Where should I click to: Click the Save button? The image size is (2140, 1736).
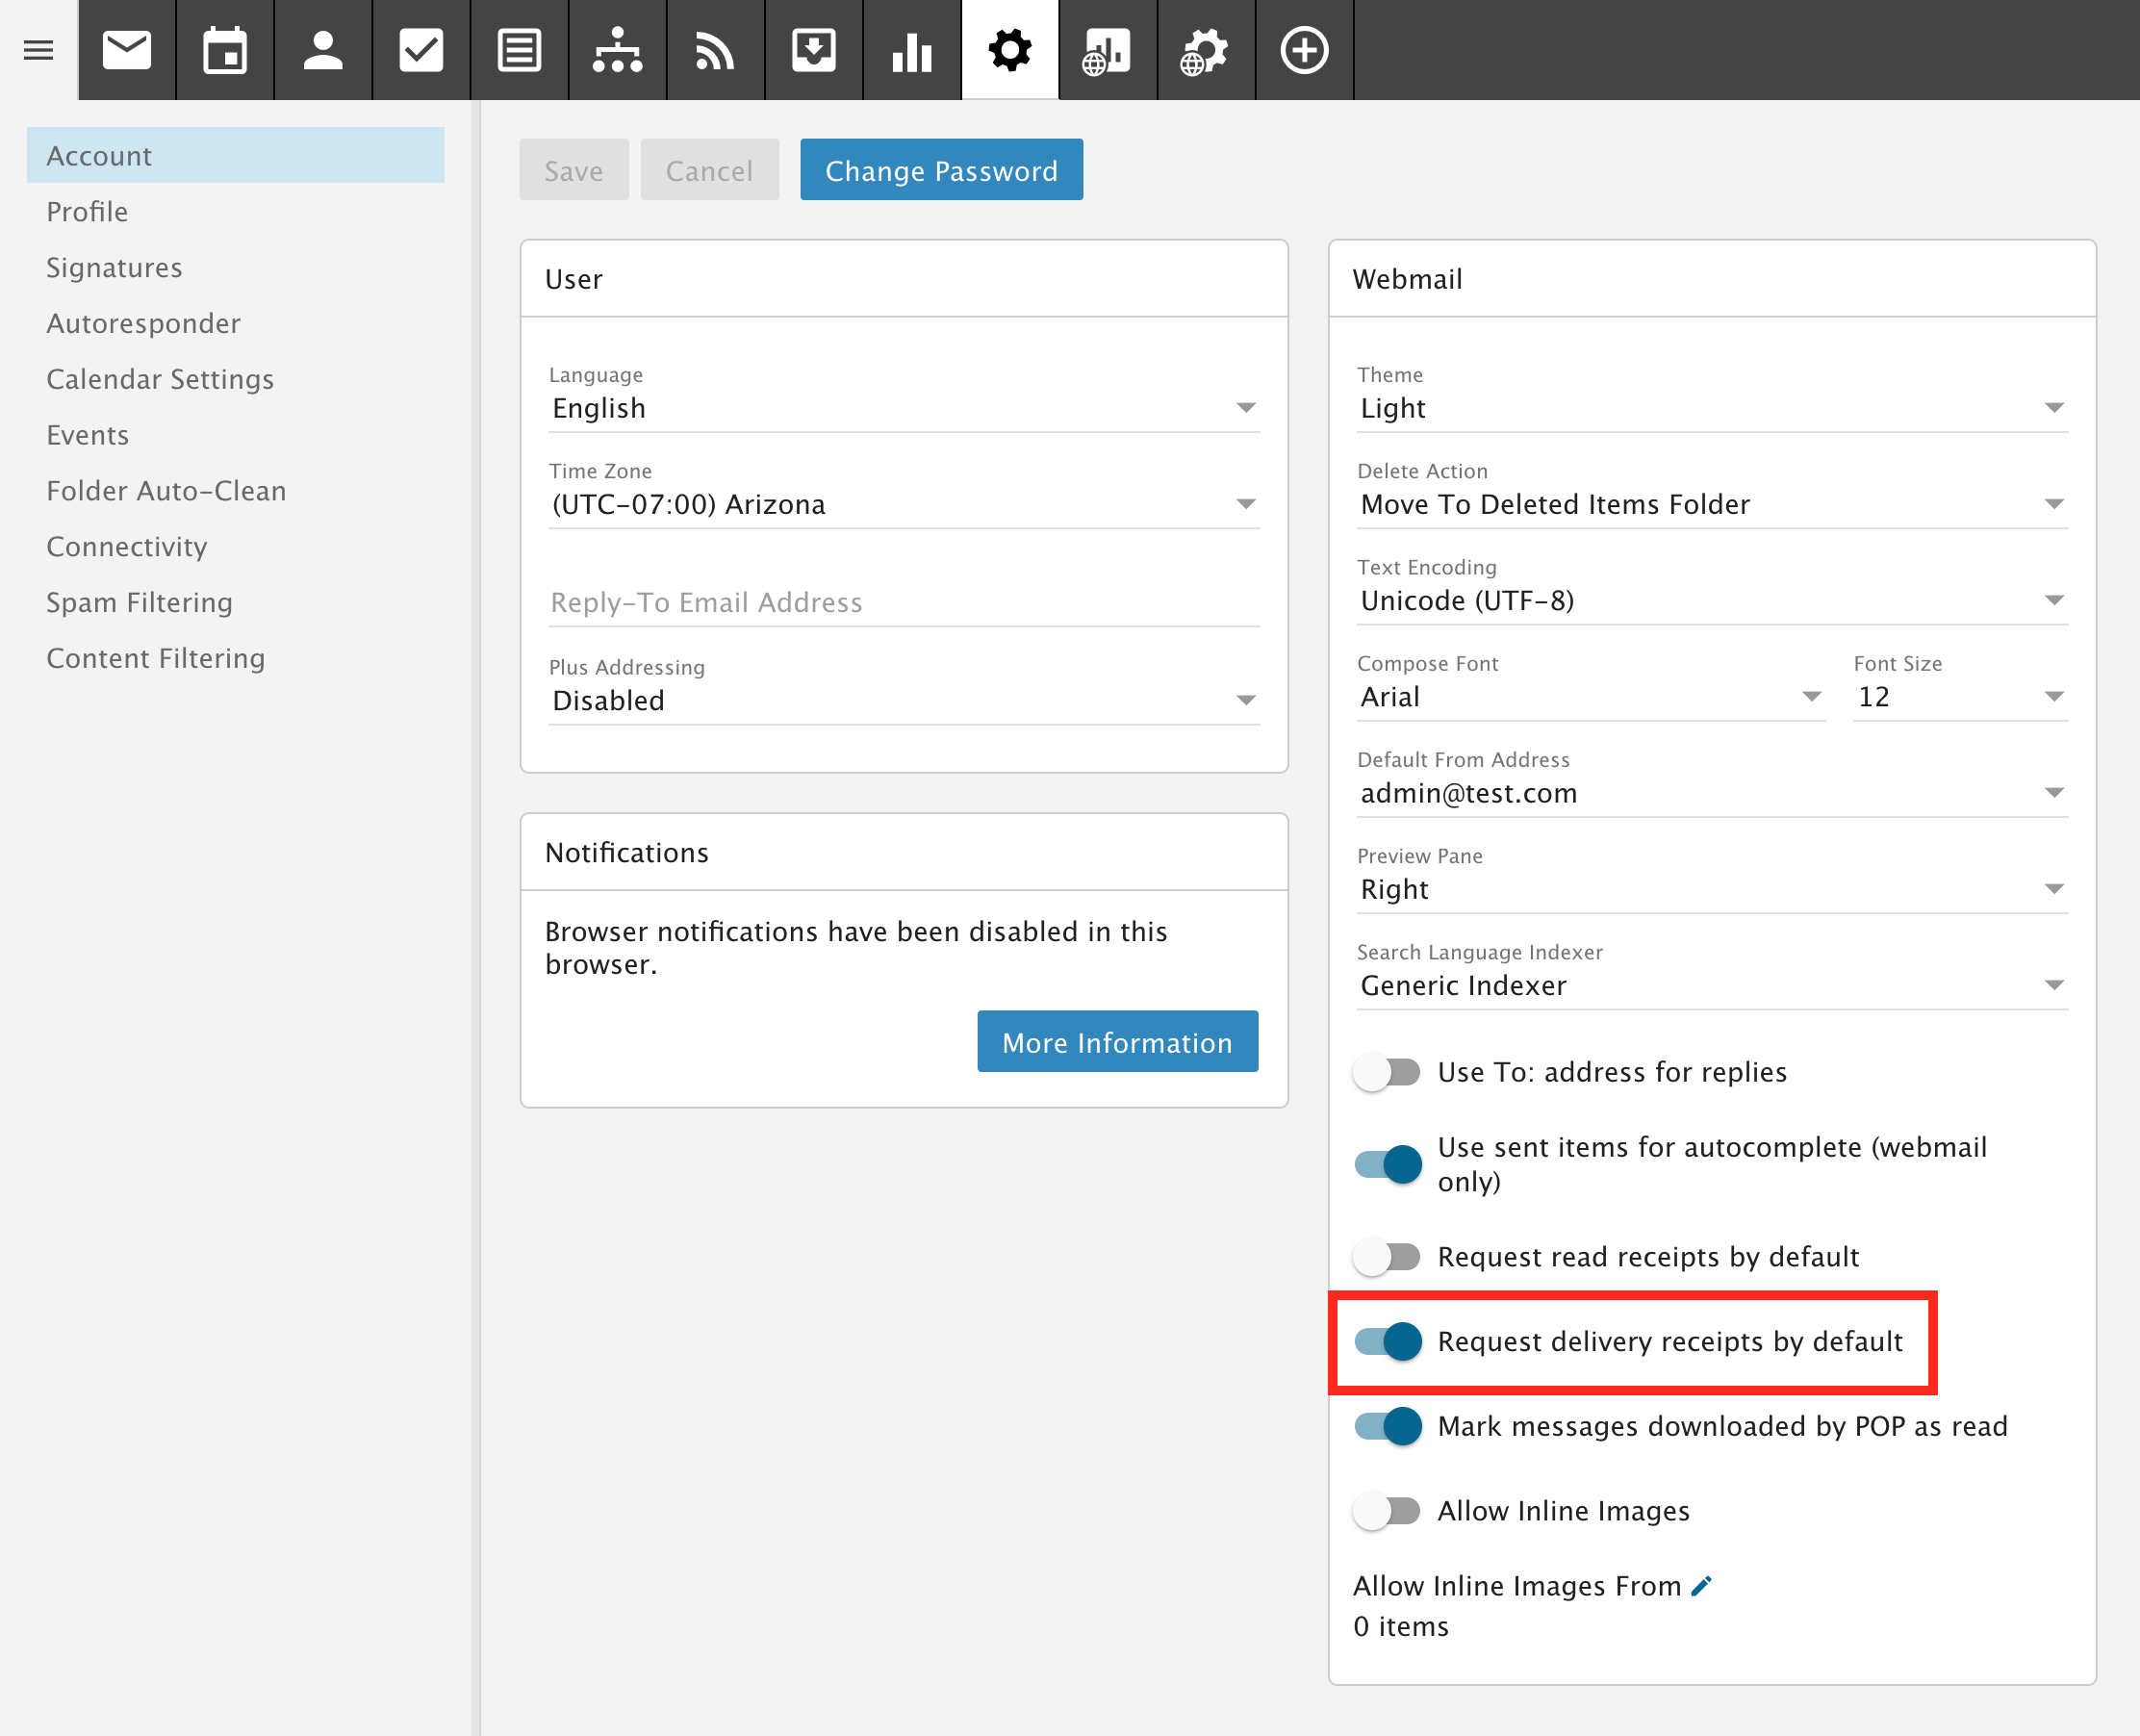[574, 170]
